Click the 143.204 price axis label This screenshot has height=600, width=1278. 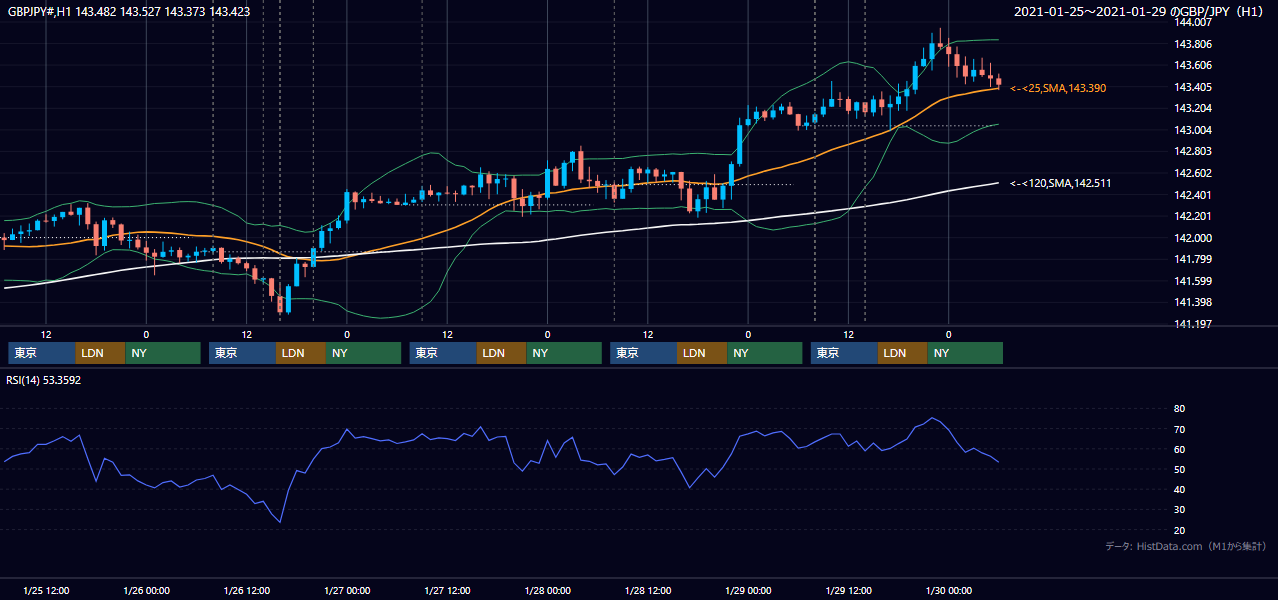point(1193,108)
